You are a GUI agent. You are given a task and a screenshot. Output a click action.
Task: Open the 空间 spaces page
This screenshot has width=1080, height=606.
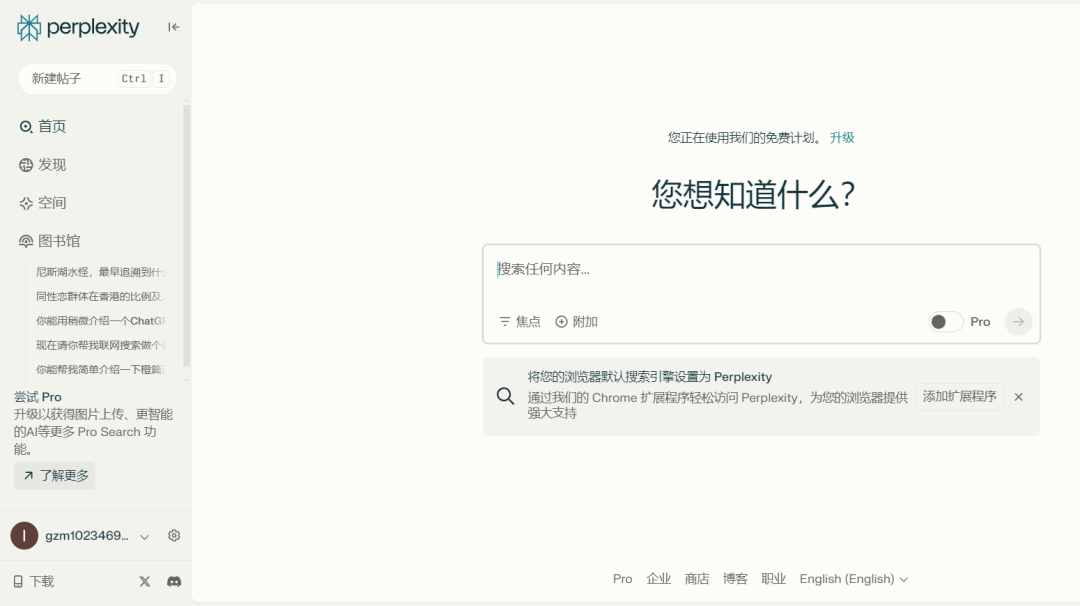click(43, 203)
